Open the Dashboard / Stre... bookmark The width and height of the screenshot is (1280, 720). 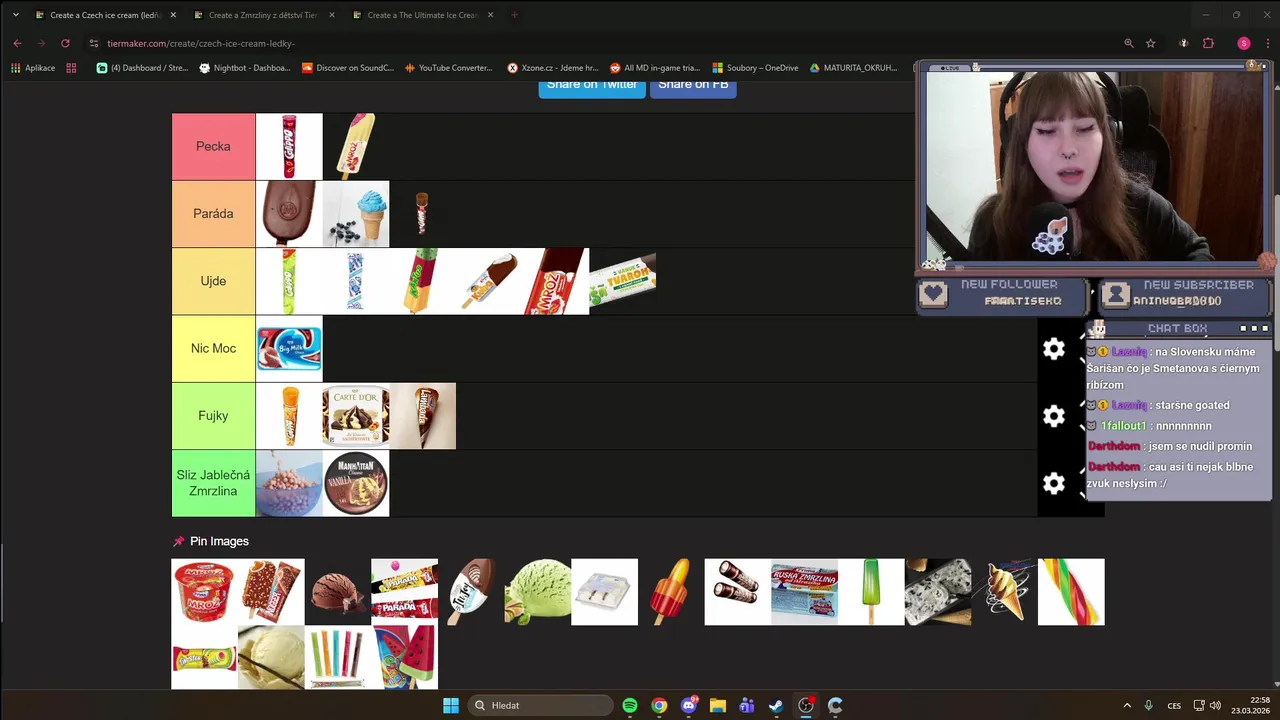point(142,68)
